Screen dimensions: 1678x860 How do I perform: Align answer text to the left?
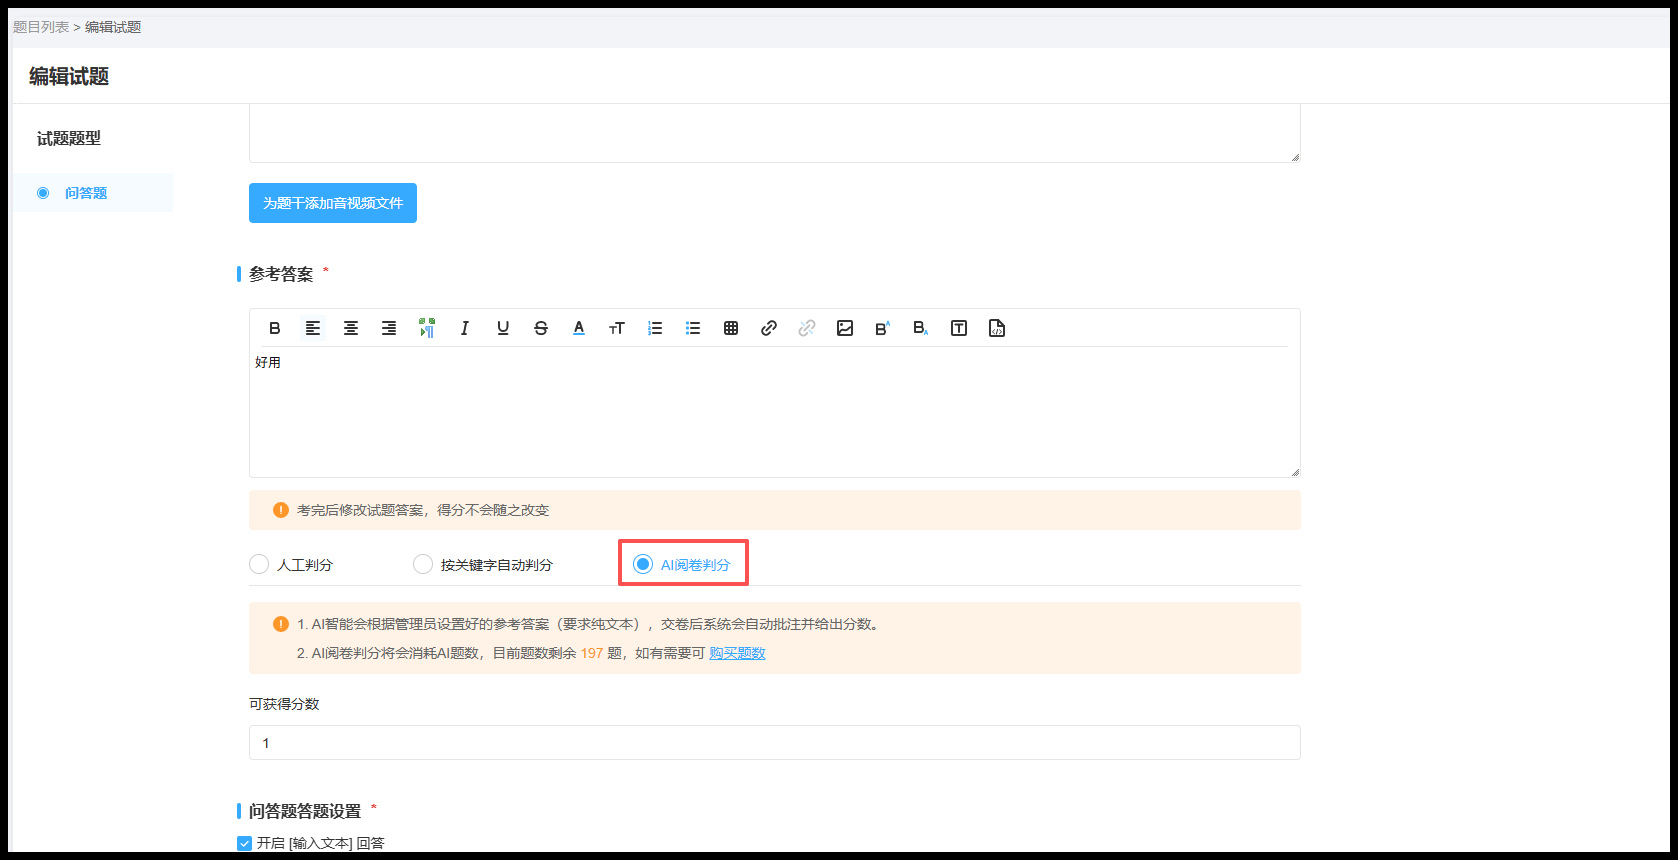coord(313,328)
